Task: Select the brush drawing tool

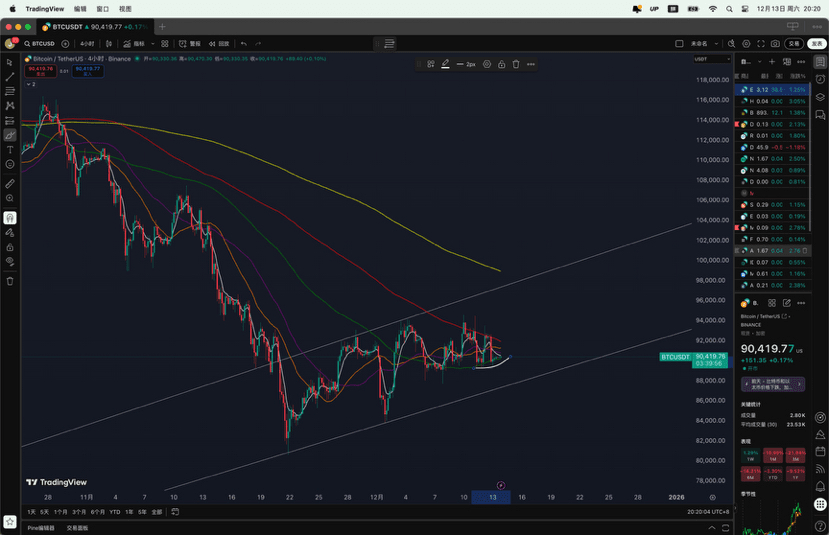Action: 10,135
